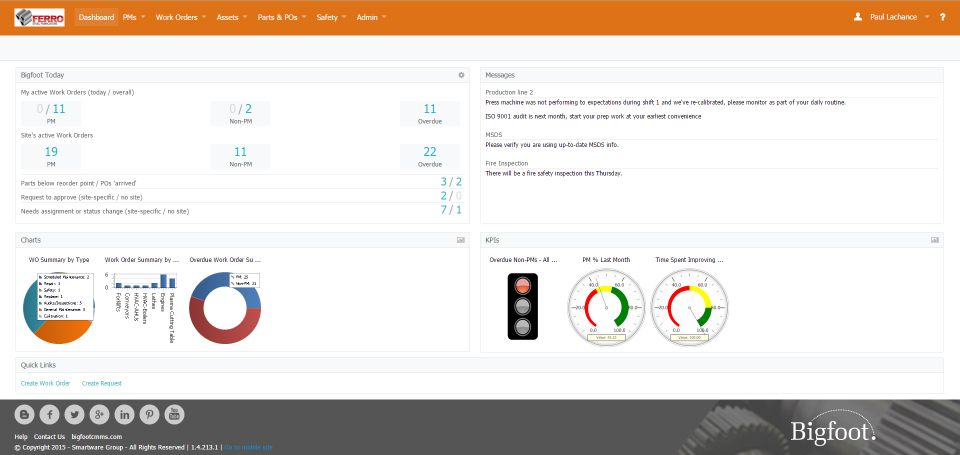Image resolution: width=960 pixels, height=455 pixels.
Task: Click the help question mark icon
Action: pos(943,17)
